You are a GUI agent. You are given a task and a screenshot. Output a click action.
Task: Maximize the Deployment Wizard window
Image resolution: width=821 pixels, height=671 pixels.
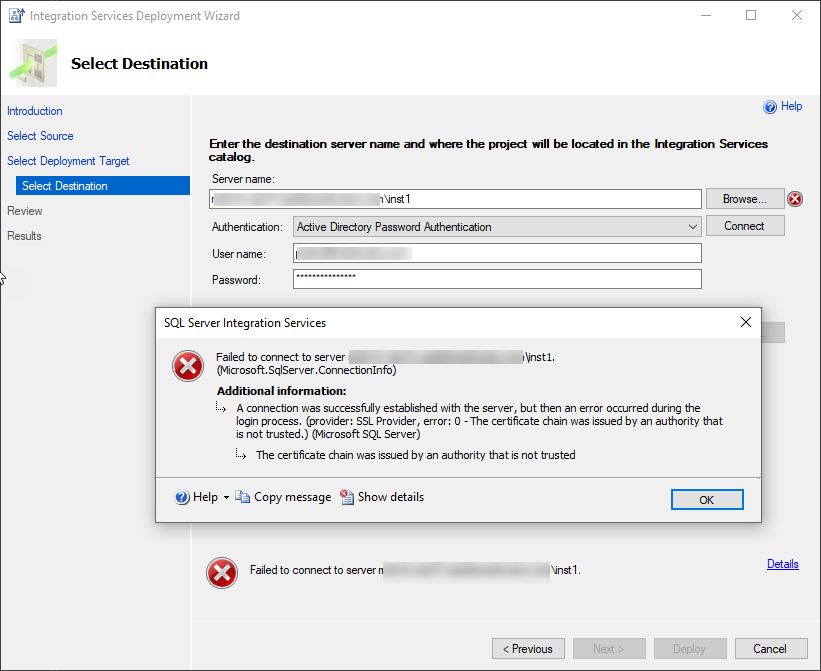point(751,15)
